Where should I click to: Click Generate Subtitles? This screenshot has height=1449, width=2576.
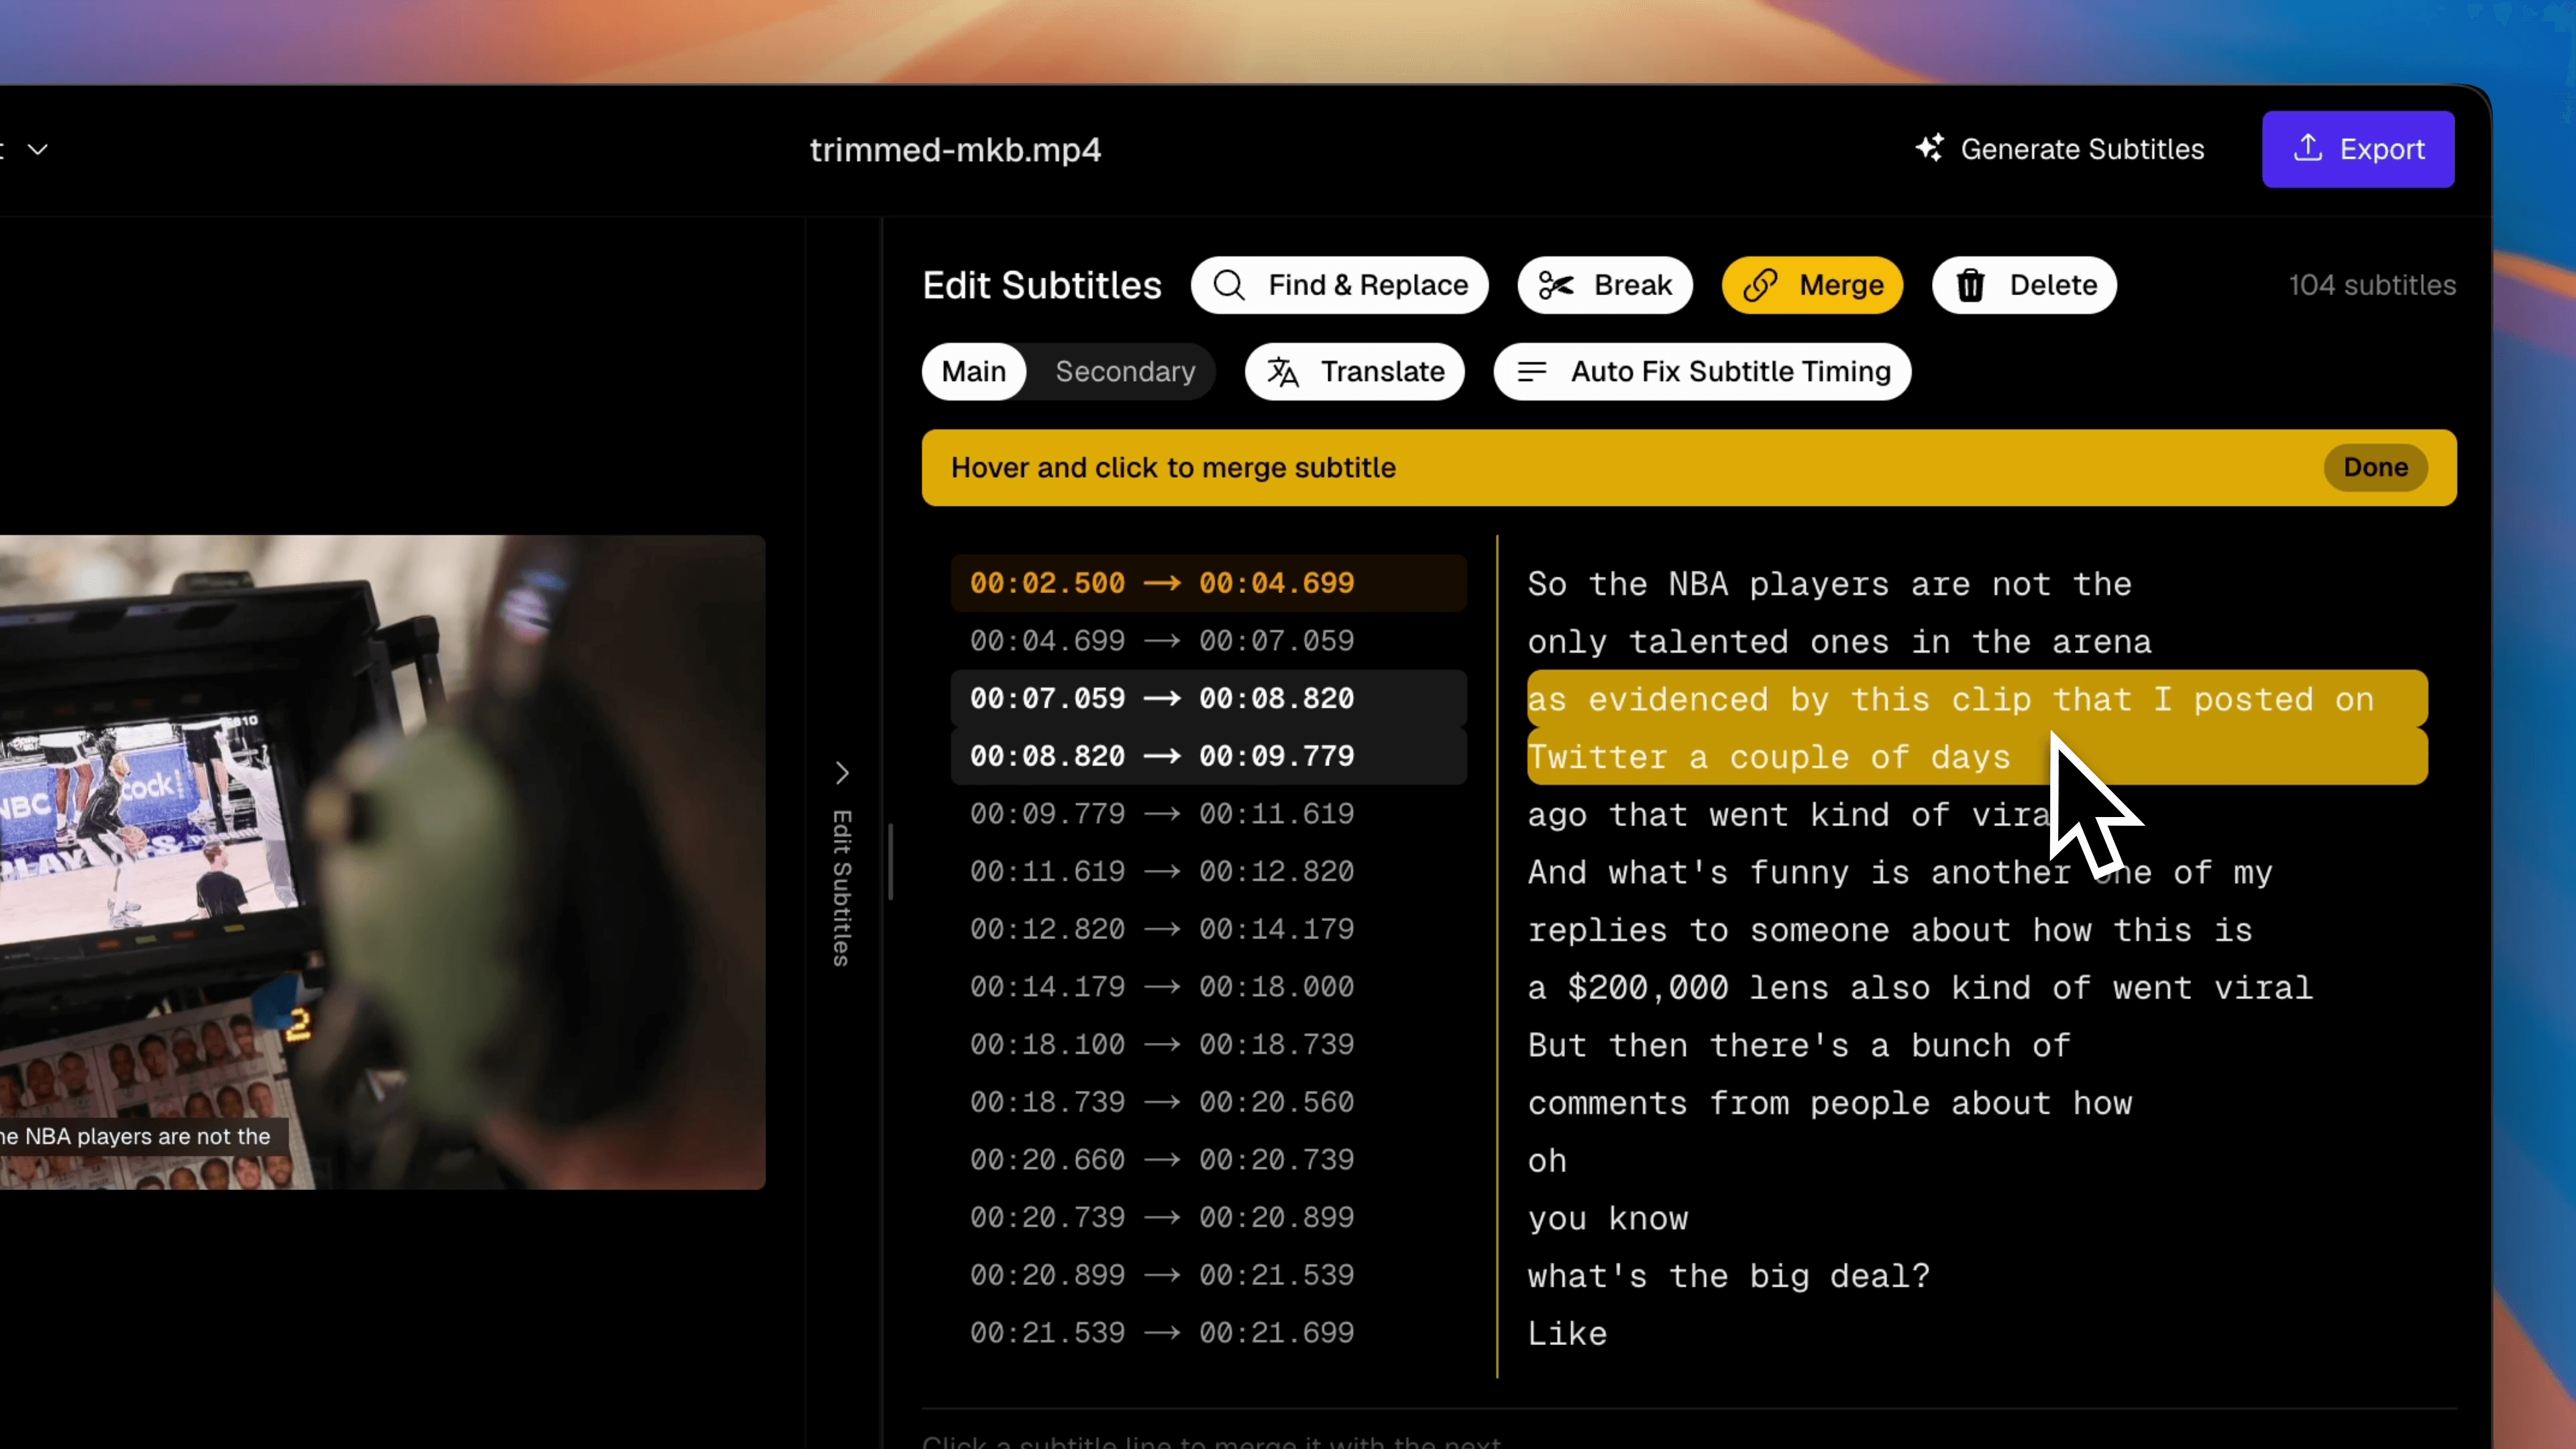coord(2059,149)
